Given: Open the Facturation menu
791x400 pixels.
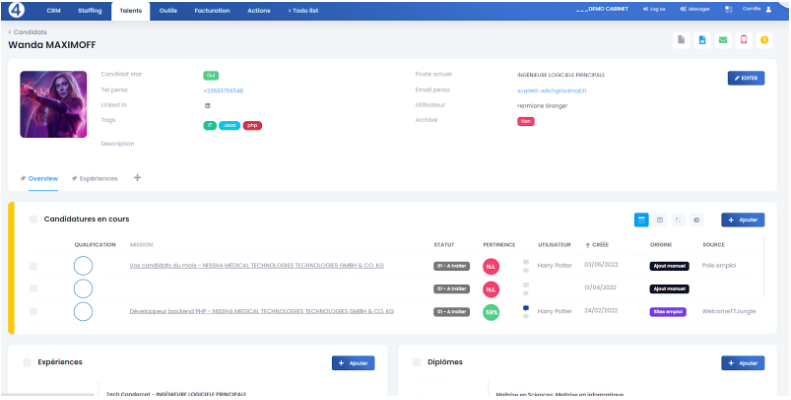Looking at the screenshot, I should pos(212,11).
